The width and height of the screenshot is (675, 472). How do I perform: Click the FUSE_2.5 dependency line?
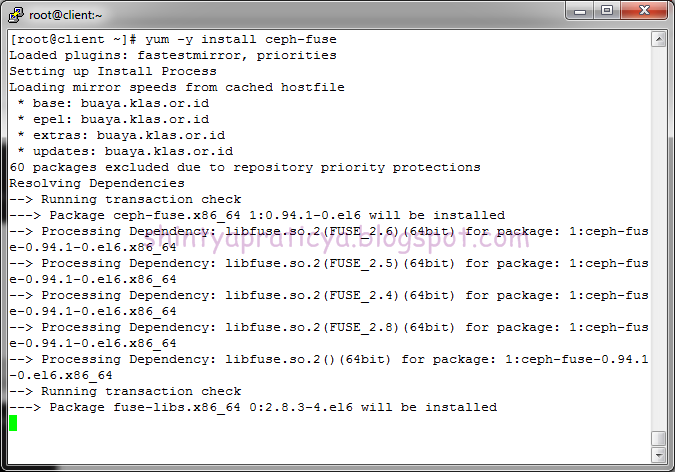point(329,271)
